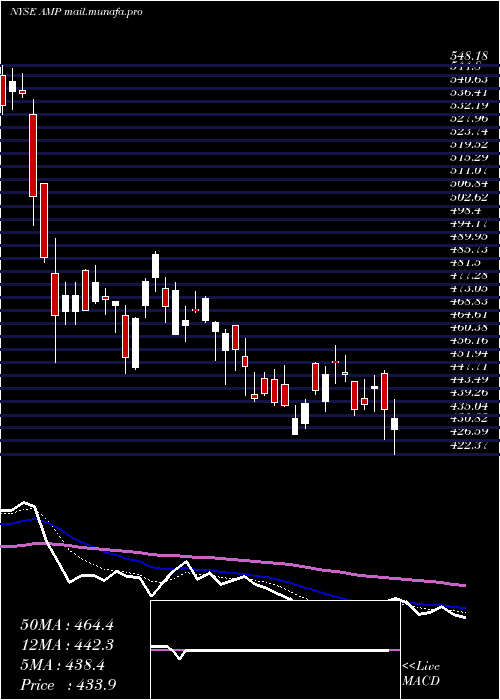Image resolution: width=500 pixels, height=700 pixels.
Task: Select the 447.71 price axis label
Action: (468, 367)
